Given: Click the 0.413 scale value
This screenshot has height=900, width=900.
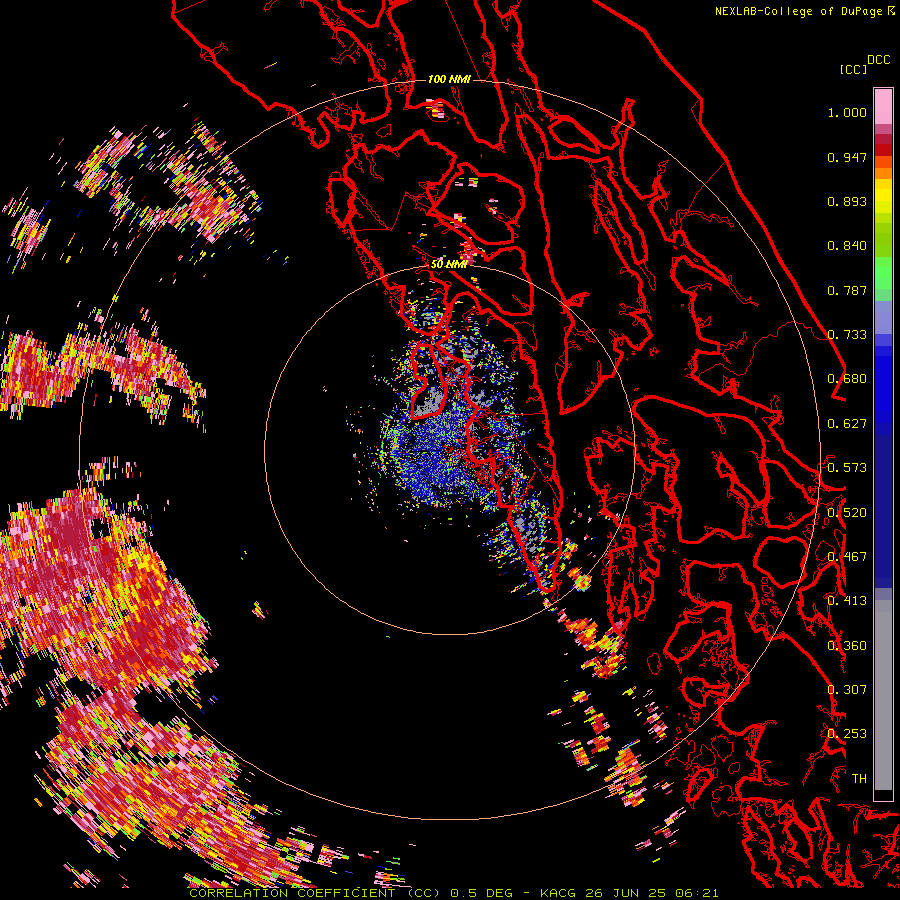Looking at the screenshot, I should point(847,601).
